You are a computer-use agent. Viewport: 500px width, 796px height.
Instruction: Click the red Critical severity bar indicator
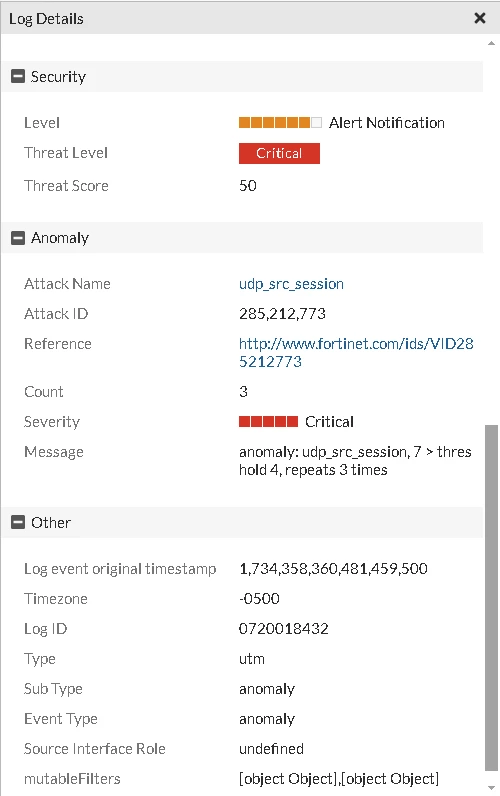pyautogui.click(x=269, y=421)
